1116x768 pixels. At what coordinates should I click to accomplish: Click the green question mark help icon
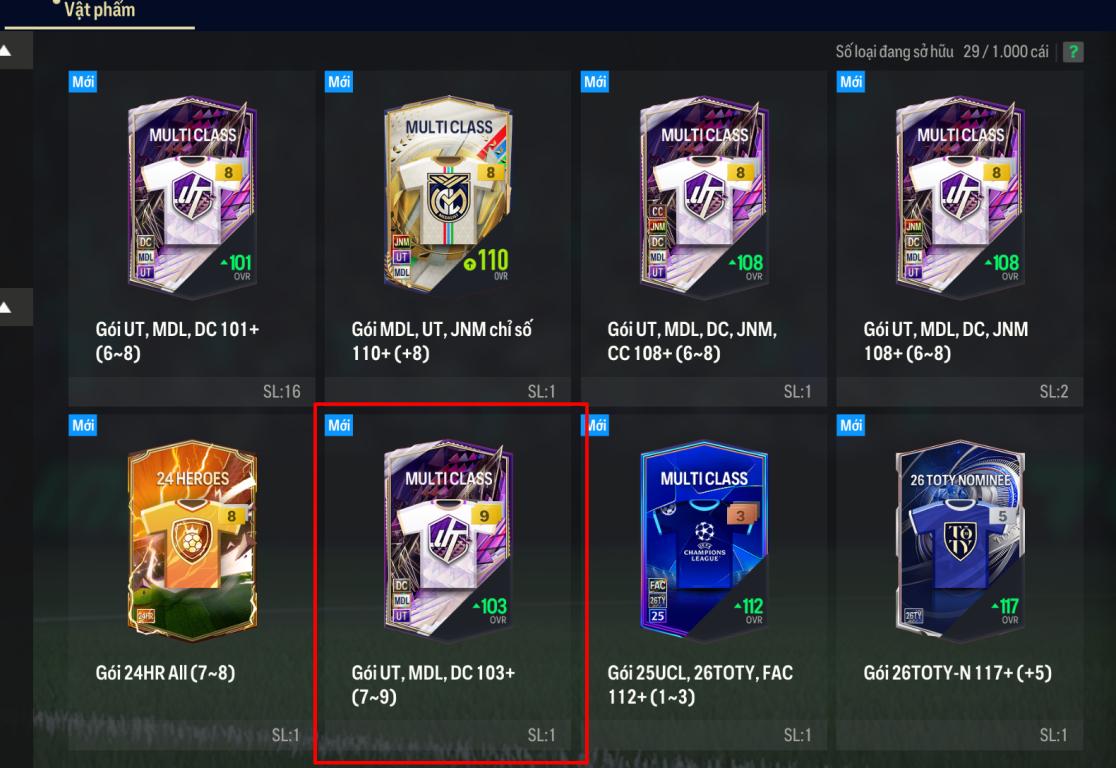1073,52
